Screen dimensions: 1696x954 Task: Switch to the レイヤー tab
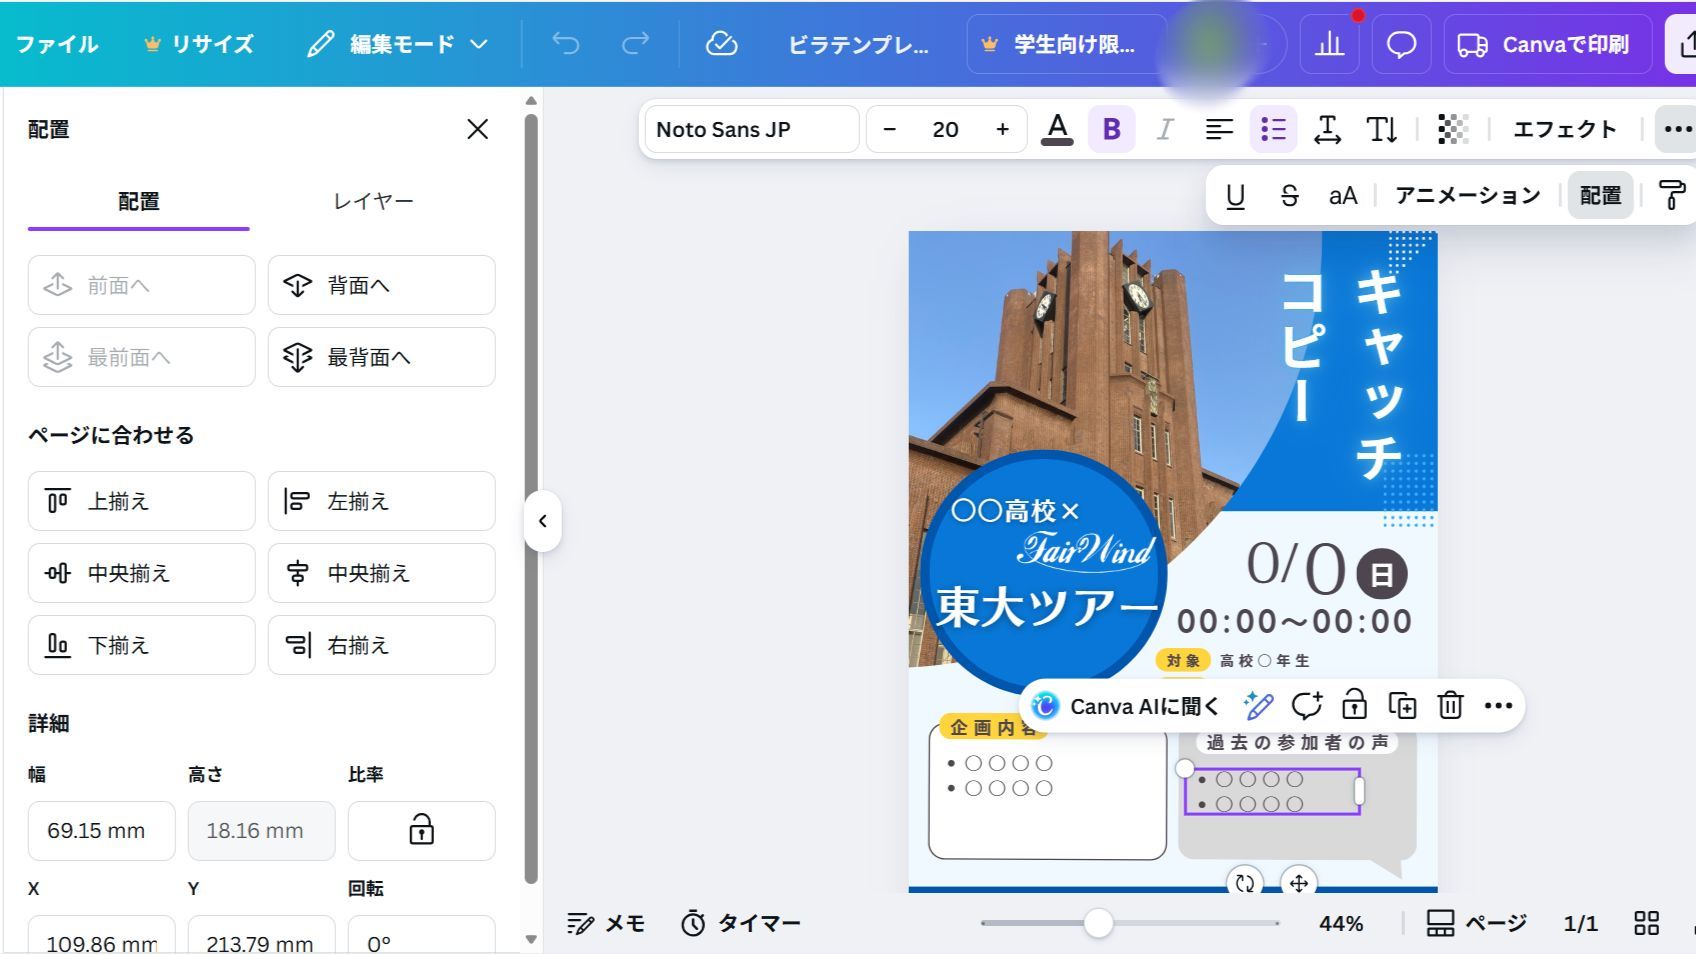(x=371, y=200)
